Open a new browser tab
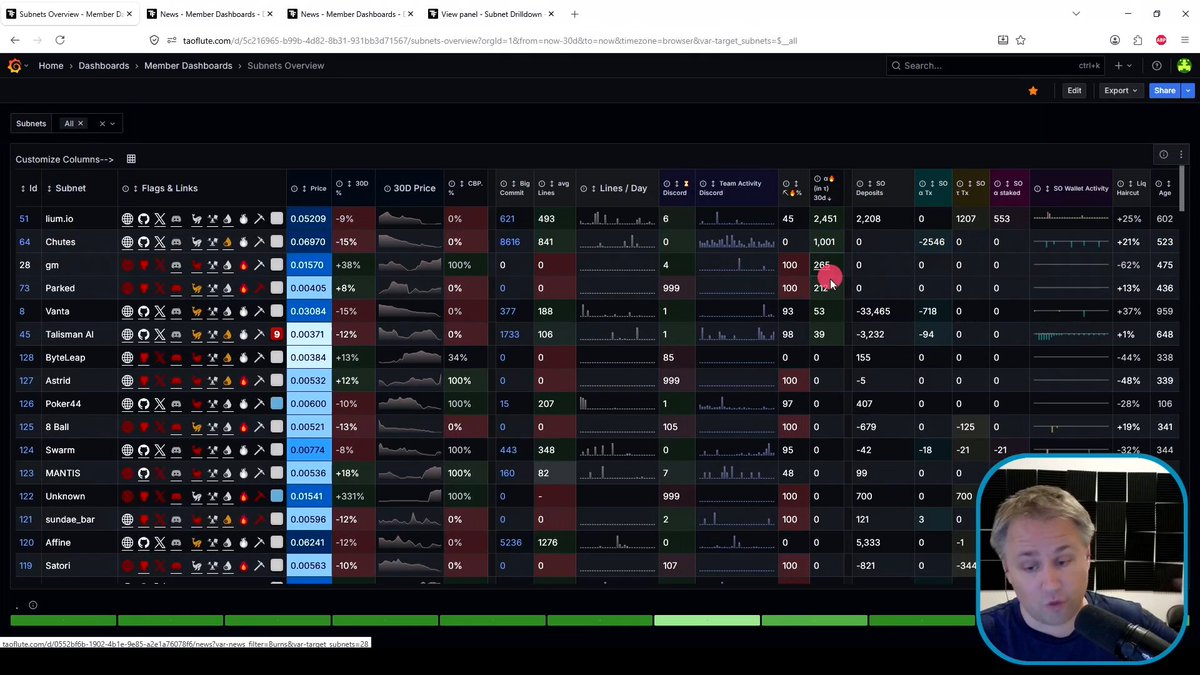The image size is (1200, 675). pyautogui.click(x=574, y=14)
